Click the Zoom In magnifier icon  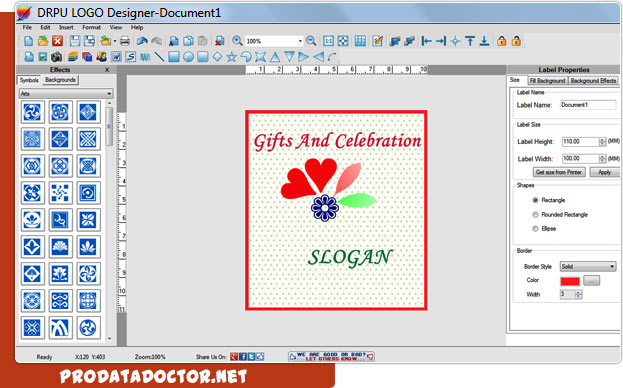pyautogui.click(x=237, y=41)
